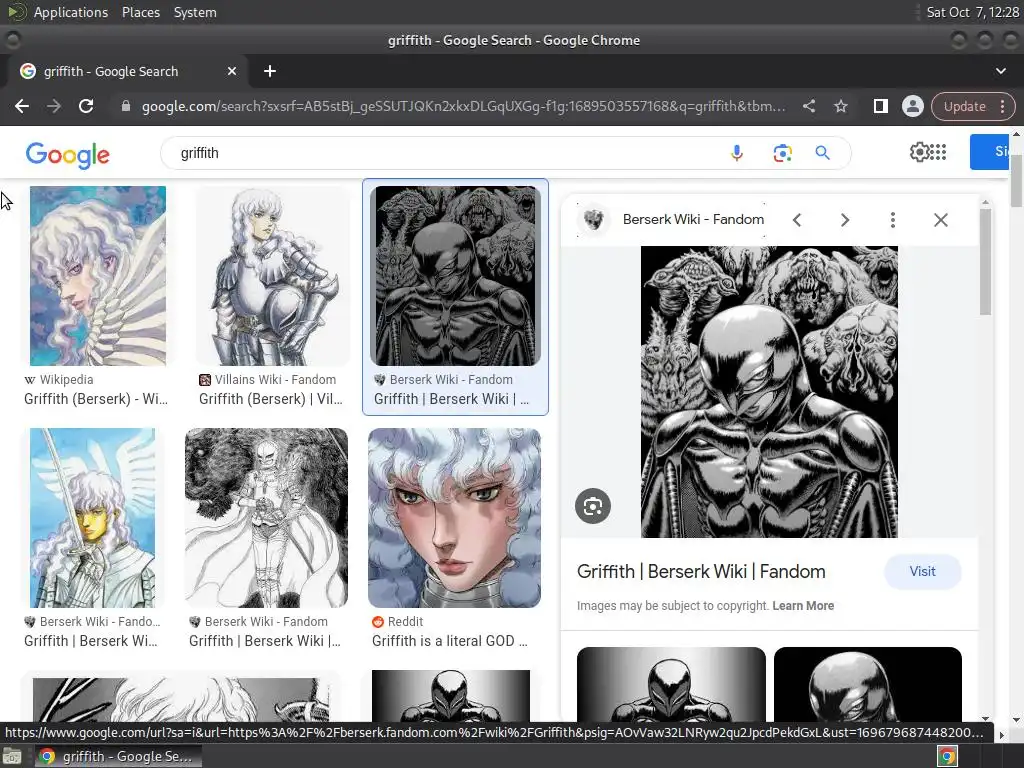Click the large Femto preview image
This screenshot has height=768, width=1024.
769,392
